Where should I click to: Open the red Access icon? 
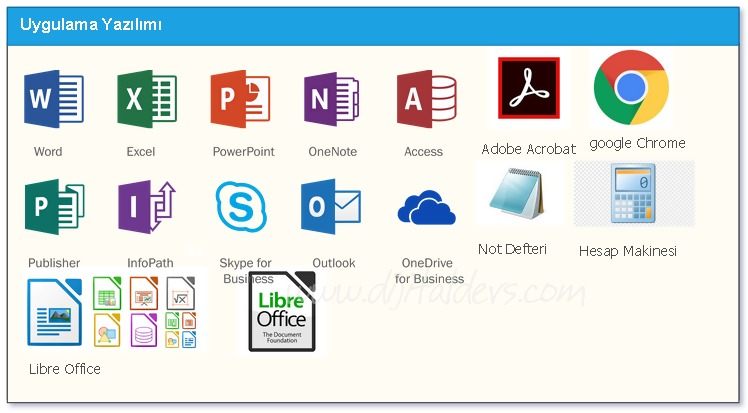coord(427,100)
